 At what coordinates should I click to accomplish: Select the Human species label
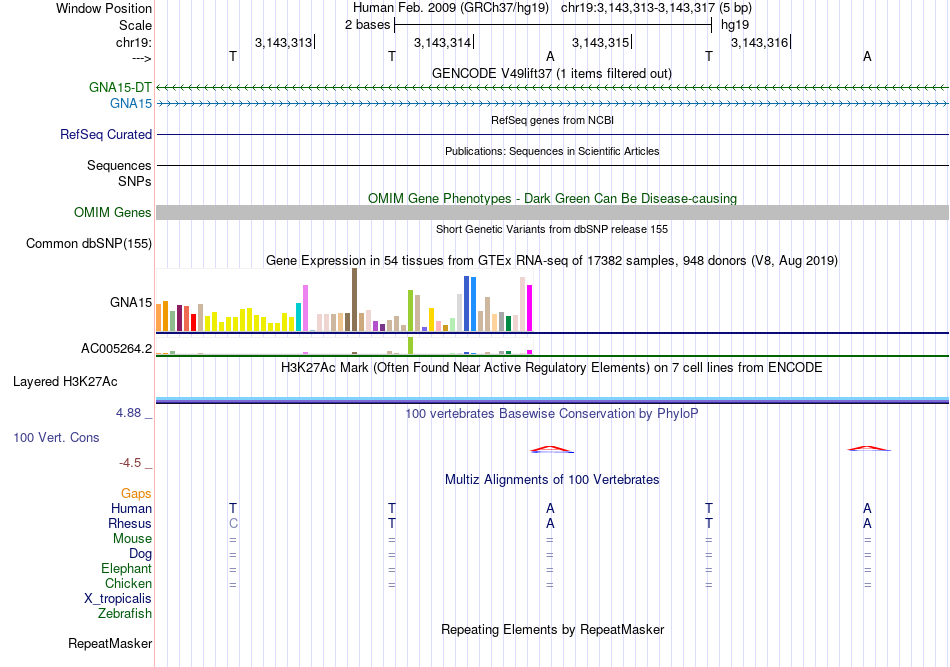pyautogui.click(x=131, y=508)
